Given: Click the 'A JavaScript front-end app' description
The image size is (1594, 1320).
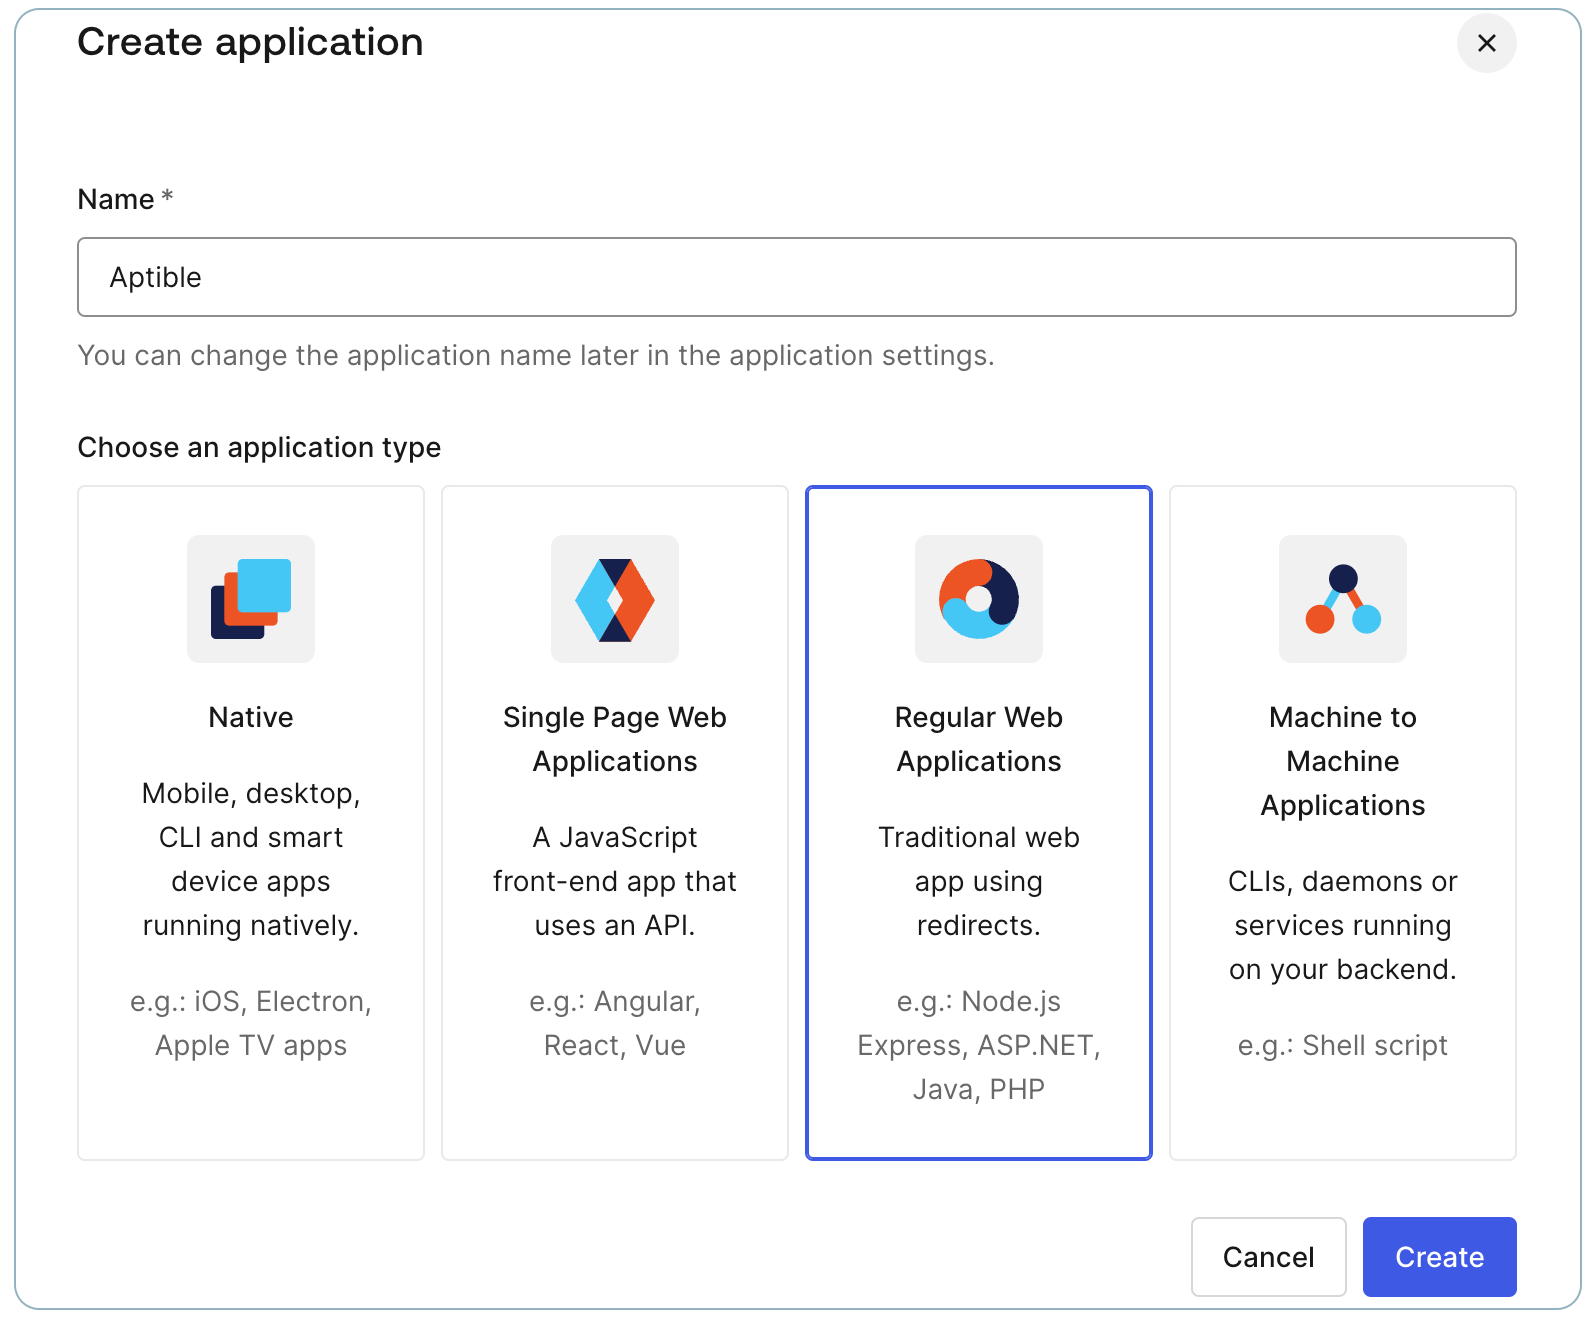Looking at the screenshot, I should tap(615, 881).
